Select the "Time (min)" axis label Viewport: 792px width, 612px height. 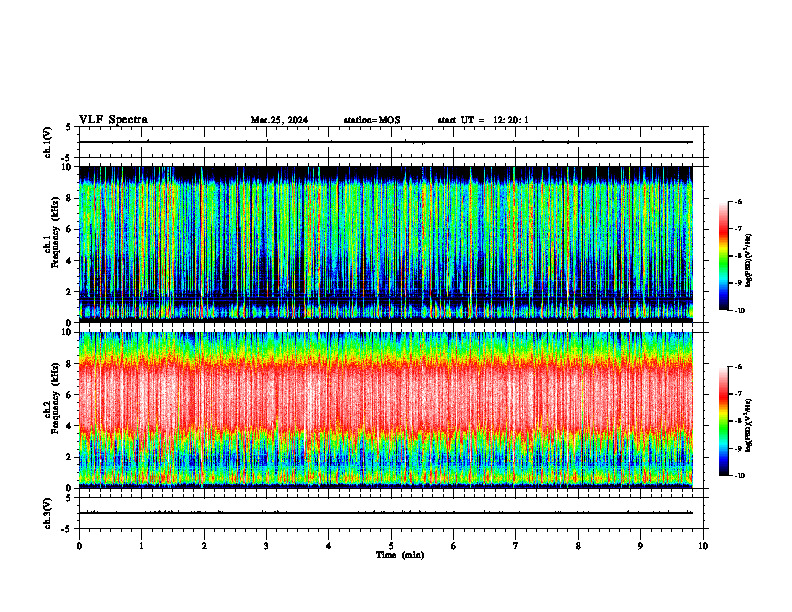tap(400, 555)
